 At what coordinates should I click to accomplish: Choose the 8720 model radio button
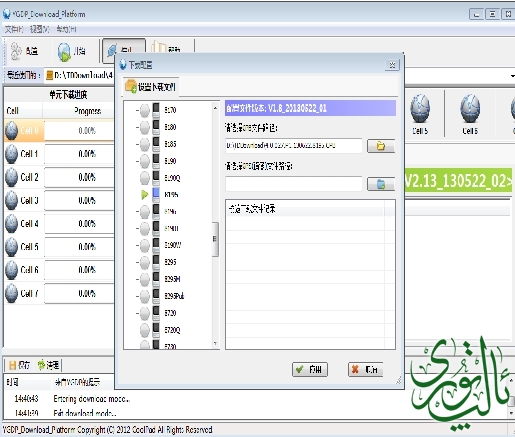[x=145, y=313]
